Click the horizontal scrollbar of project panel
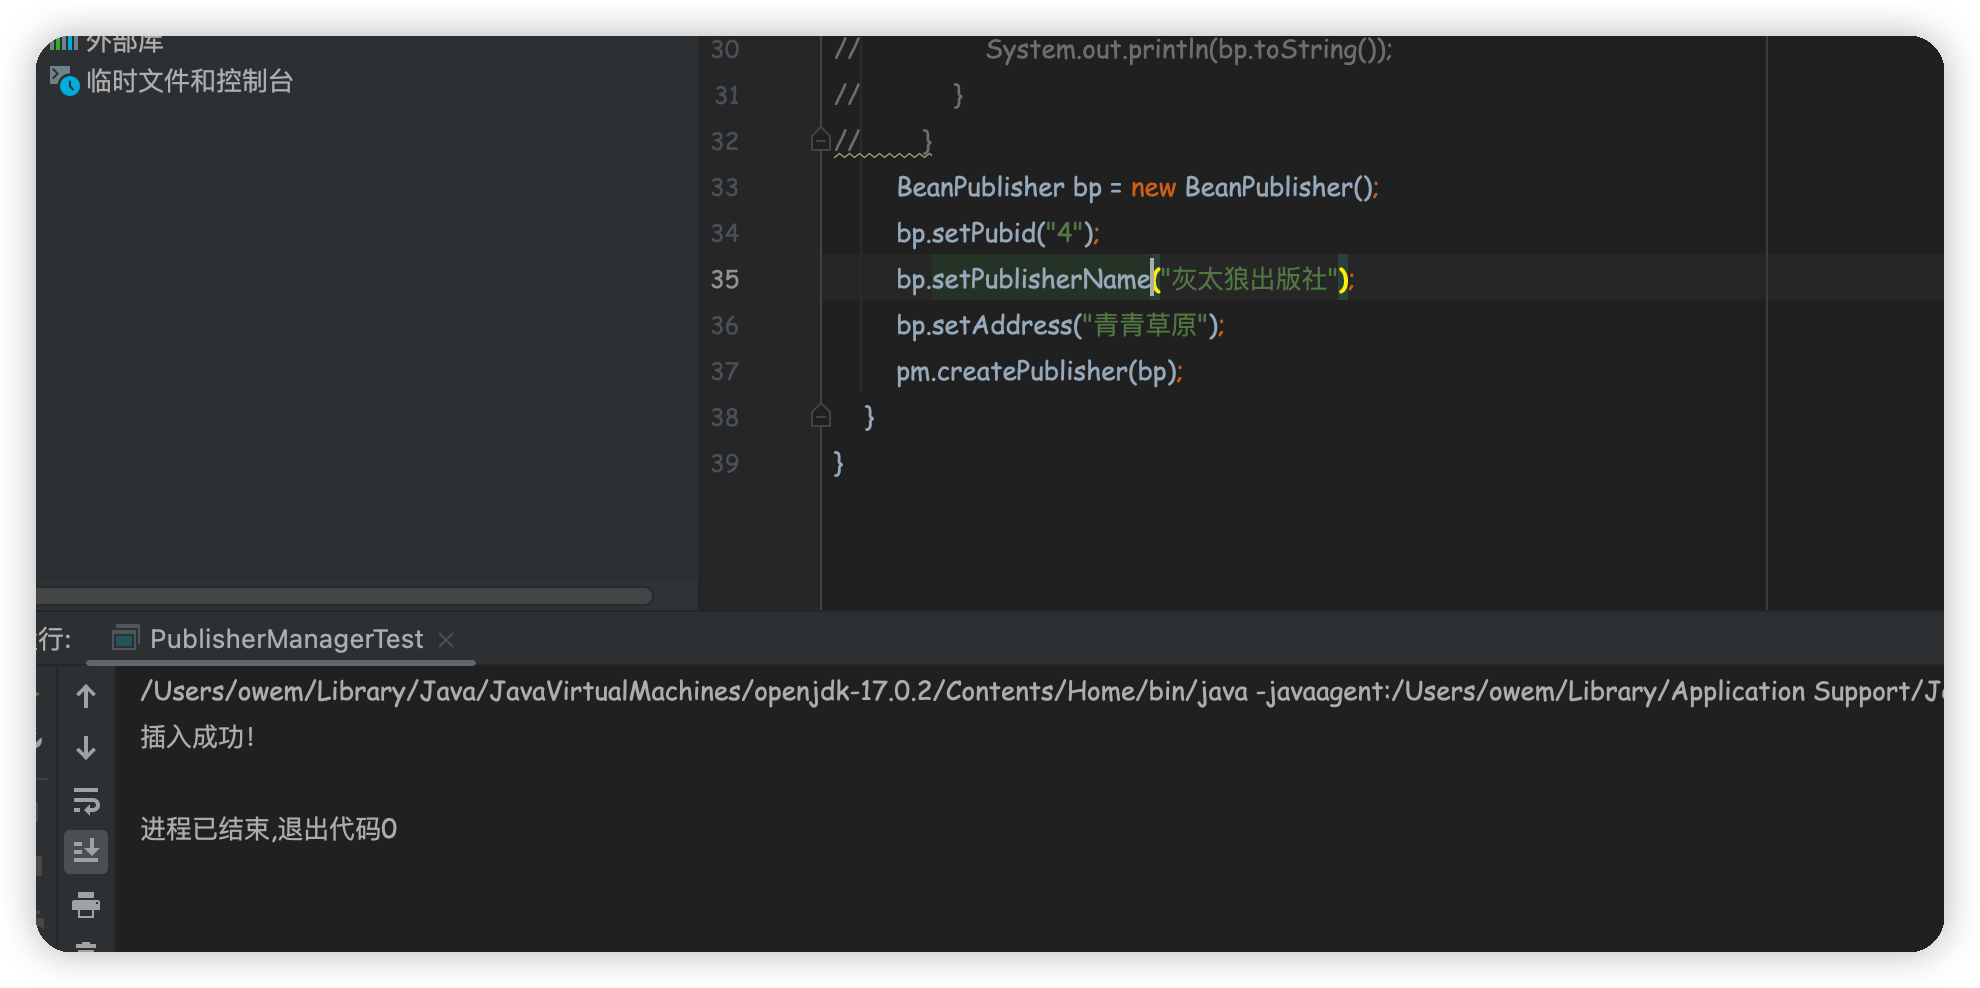 (x=345, y=596)
